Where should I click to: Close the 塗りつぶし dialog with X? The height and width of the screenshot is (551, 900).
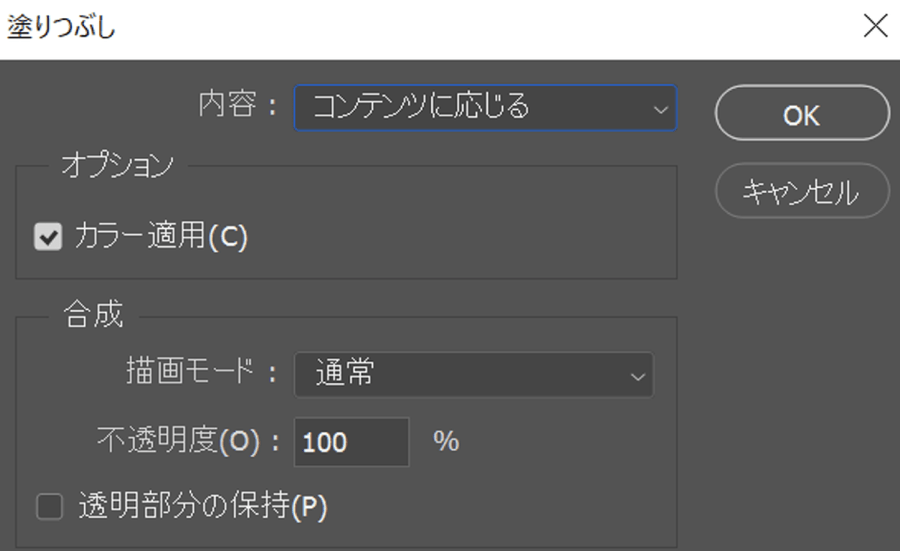click(875, 27)
